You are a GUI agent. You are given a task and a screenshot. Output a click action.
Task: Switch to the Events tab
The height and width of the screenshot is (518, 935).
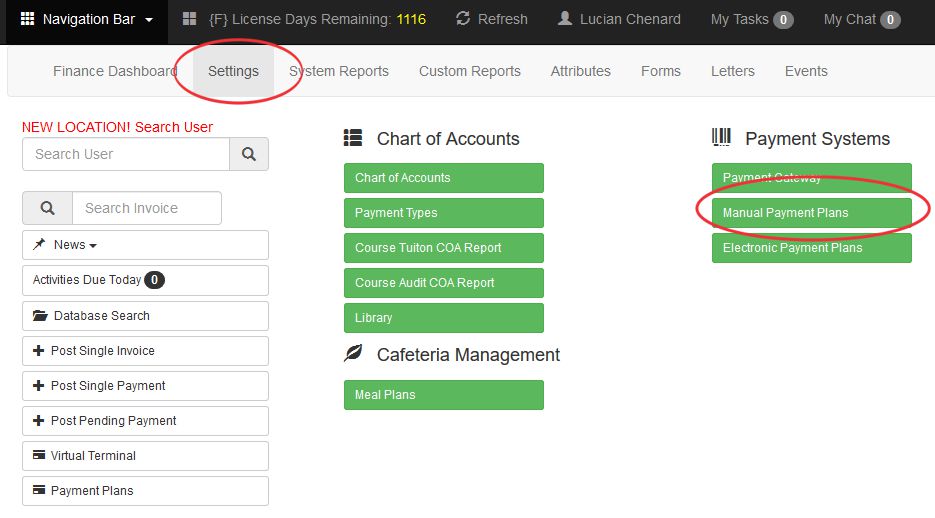tap(806, 71)
